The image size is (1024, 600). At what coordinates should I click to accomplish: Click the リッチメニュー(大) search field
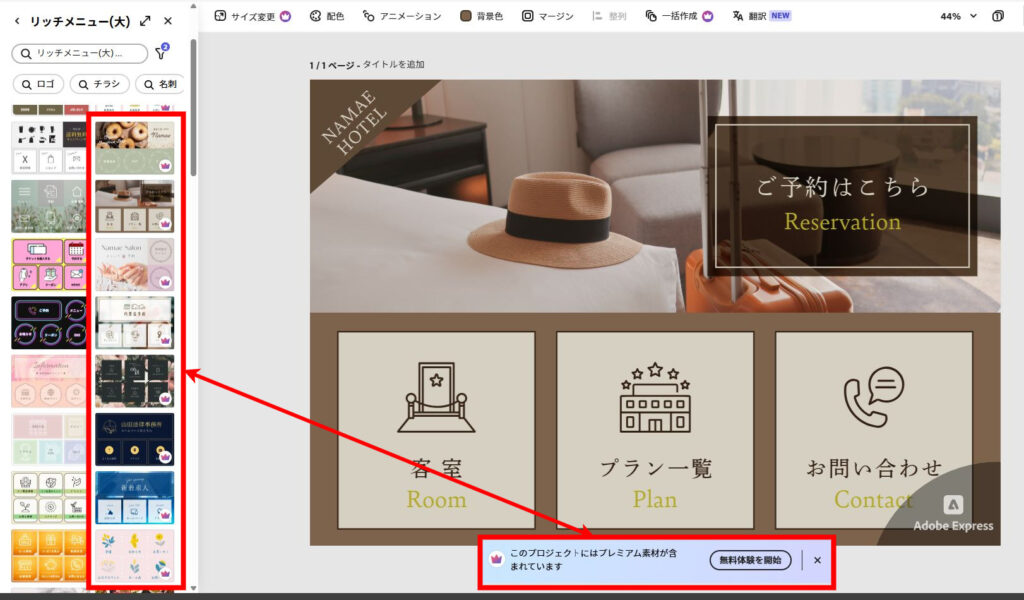(x=80, y=53)
